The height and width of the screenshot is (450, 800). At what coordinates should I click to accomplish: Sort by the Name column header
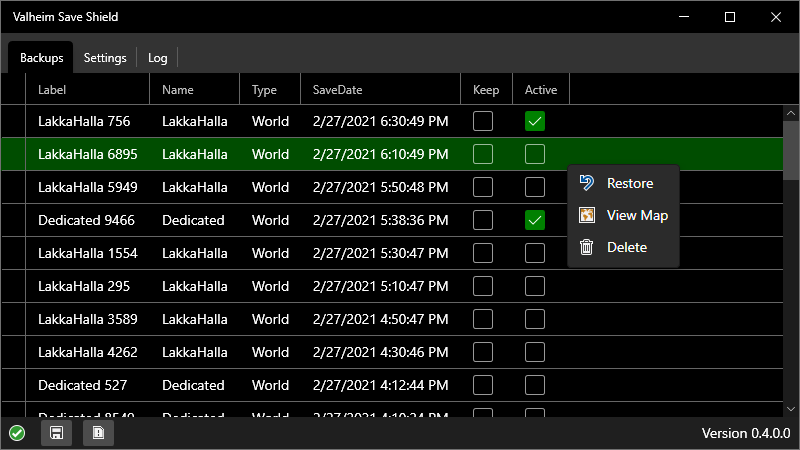[x=194, y=90]
